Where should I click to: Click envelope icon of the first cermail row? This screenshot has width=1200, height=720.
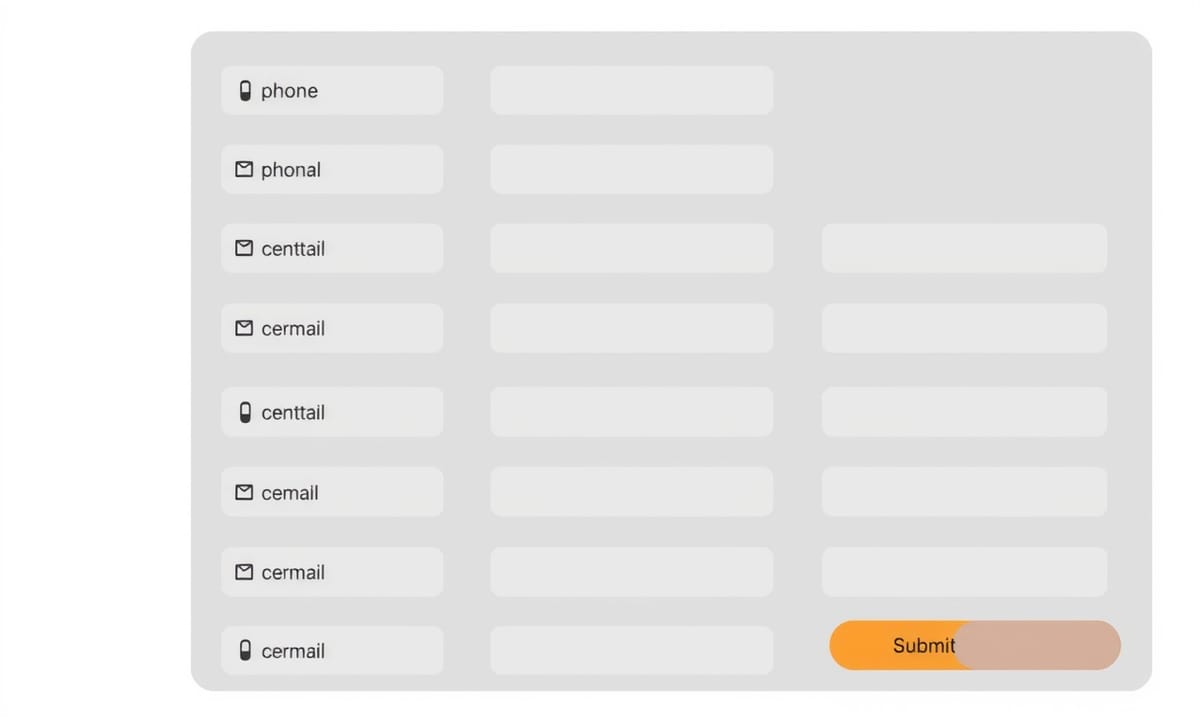(x=244, y=328)
